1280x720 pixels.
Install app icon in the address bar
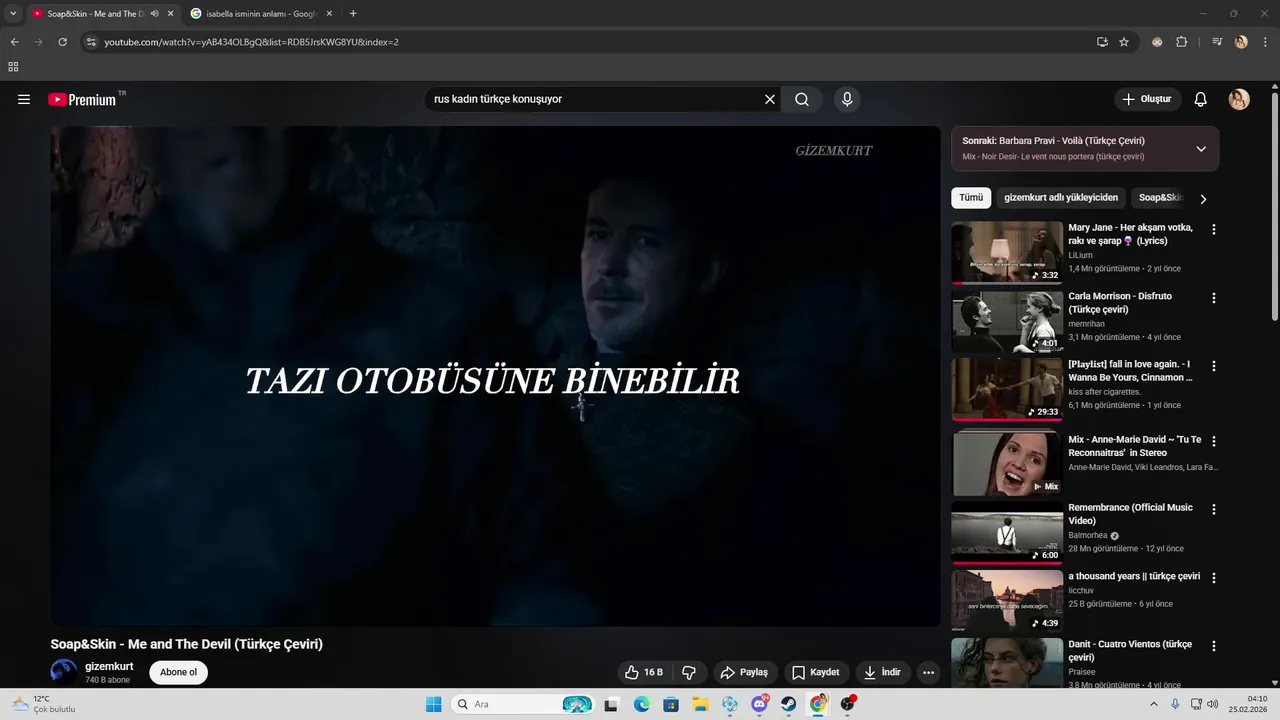pos(1102,42)
